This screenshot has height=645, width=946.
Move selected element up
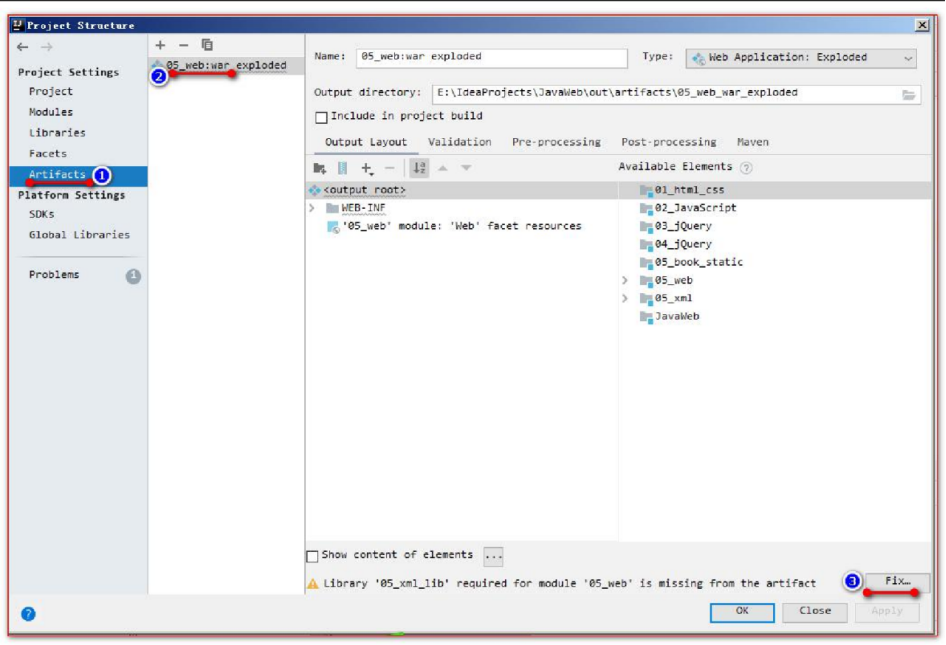(443, 168)
